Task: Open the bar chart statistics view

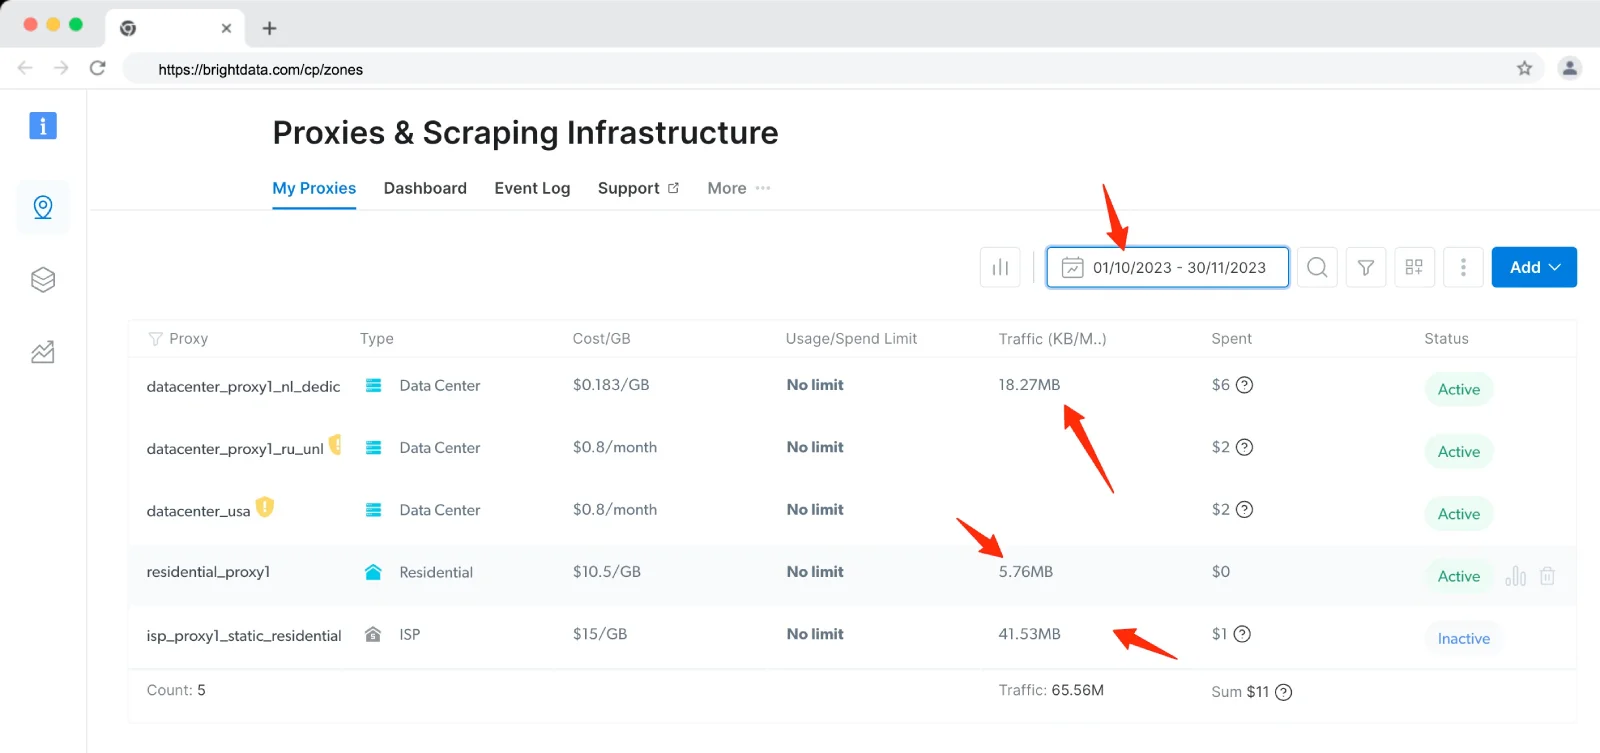Action: click(x=1000, y=267)
